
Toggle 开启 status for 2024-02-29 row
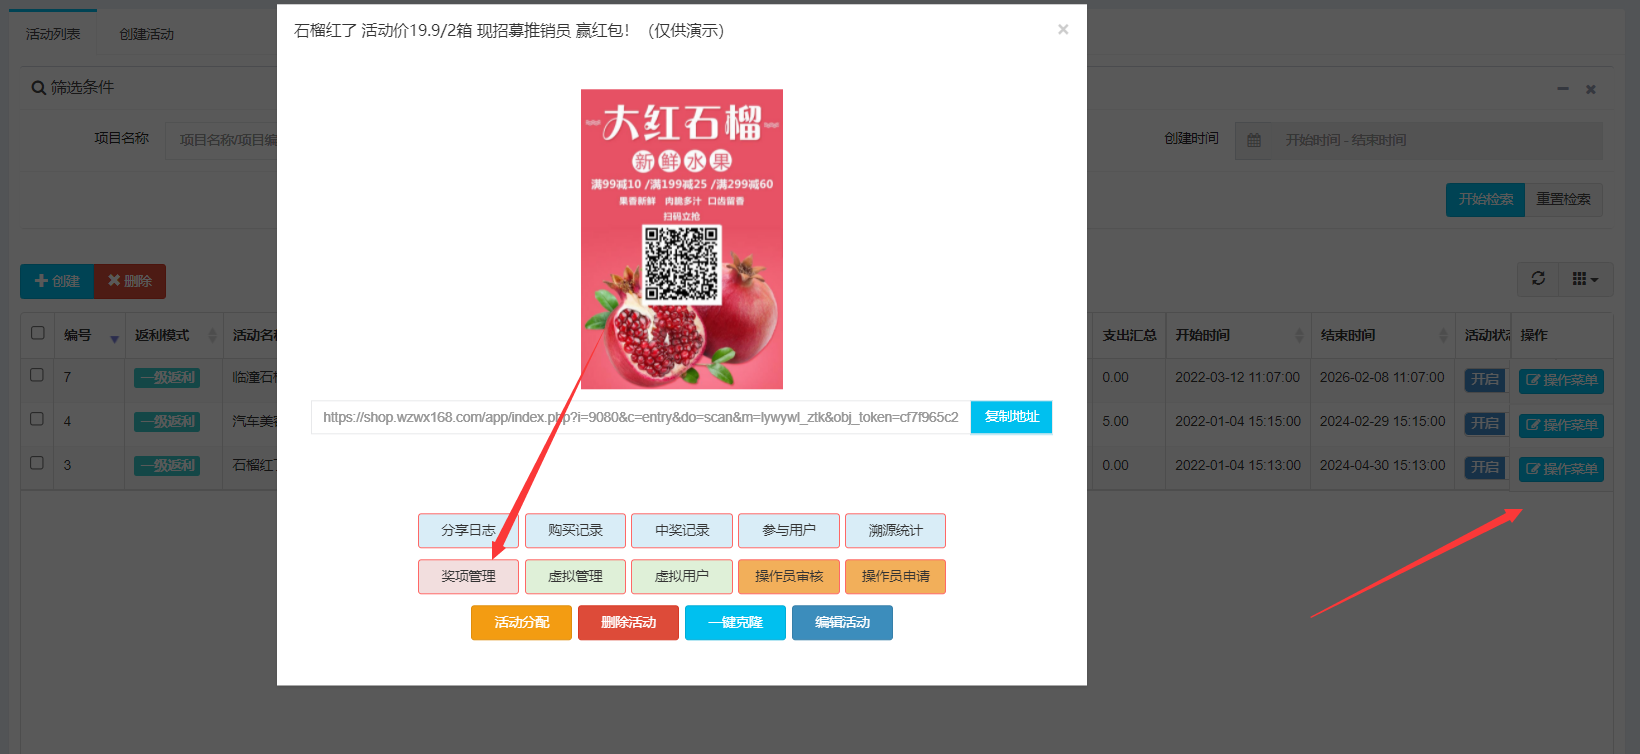click(x=1485, y=424)
